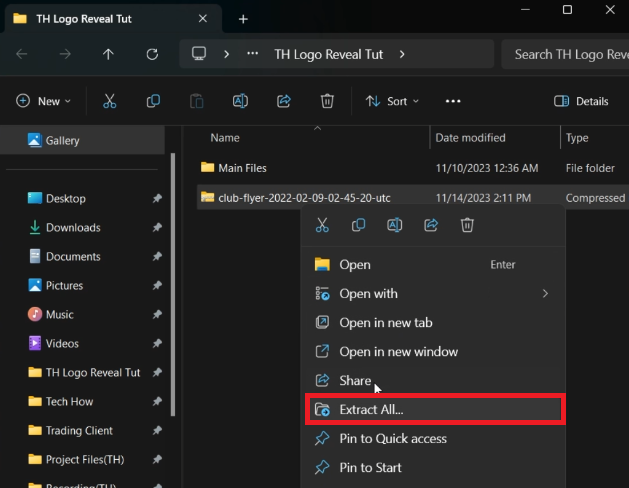Click the Copy icon in the toolbar
The width and height of the screenshot is (629, 488).
(x=153, y=101)
